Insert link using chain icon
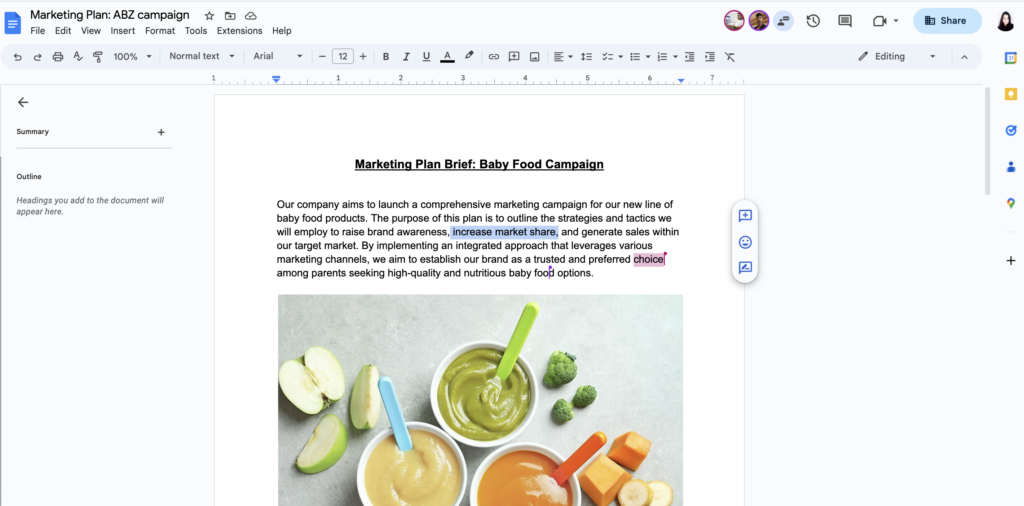1024x506 pixels. click(494, 57)
